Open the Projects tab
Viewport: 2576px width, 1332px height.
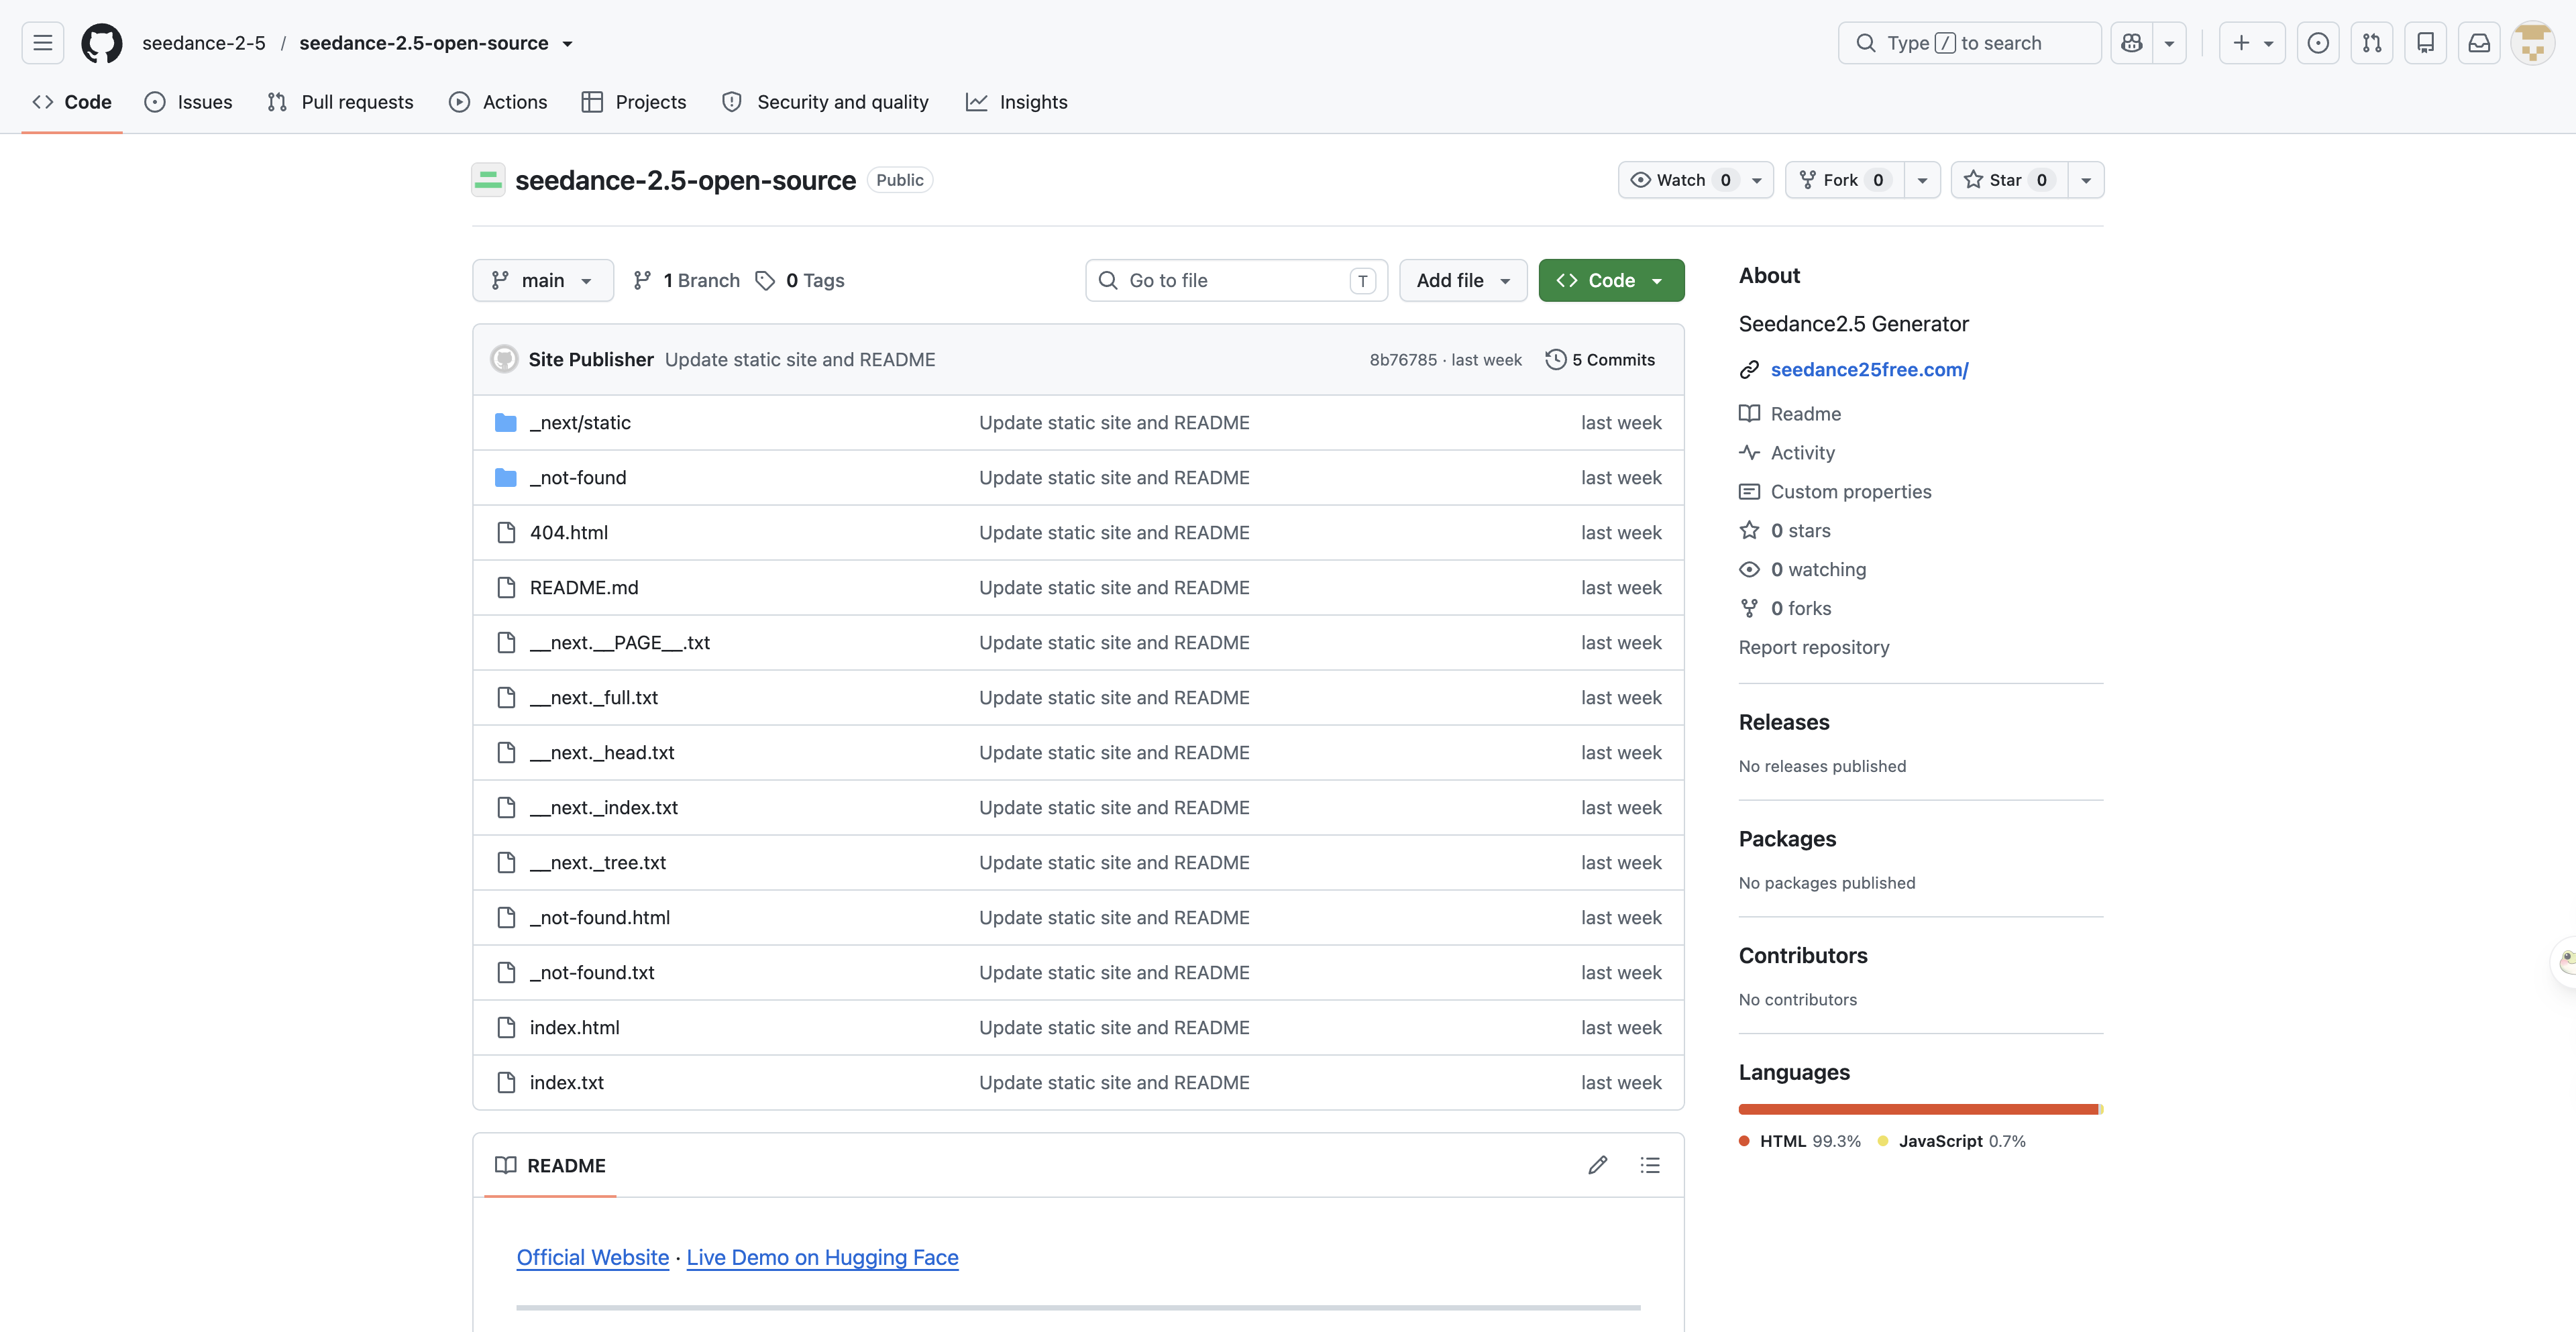pos(634,102)
